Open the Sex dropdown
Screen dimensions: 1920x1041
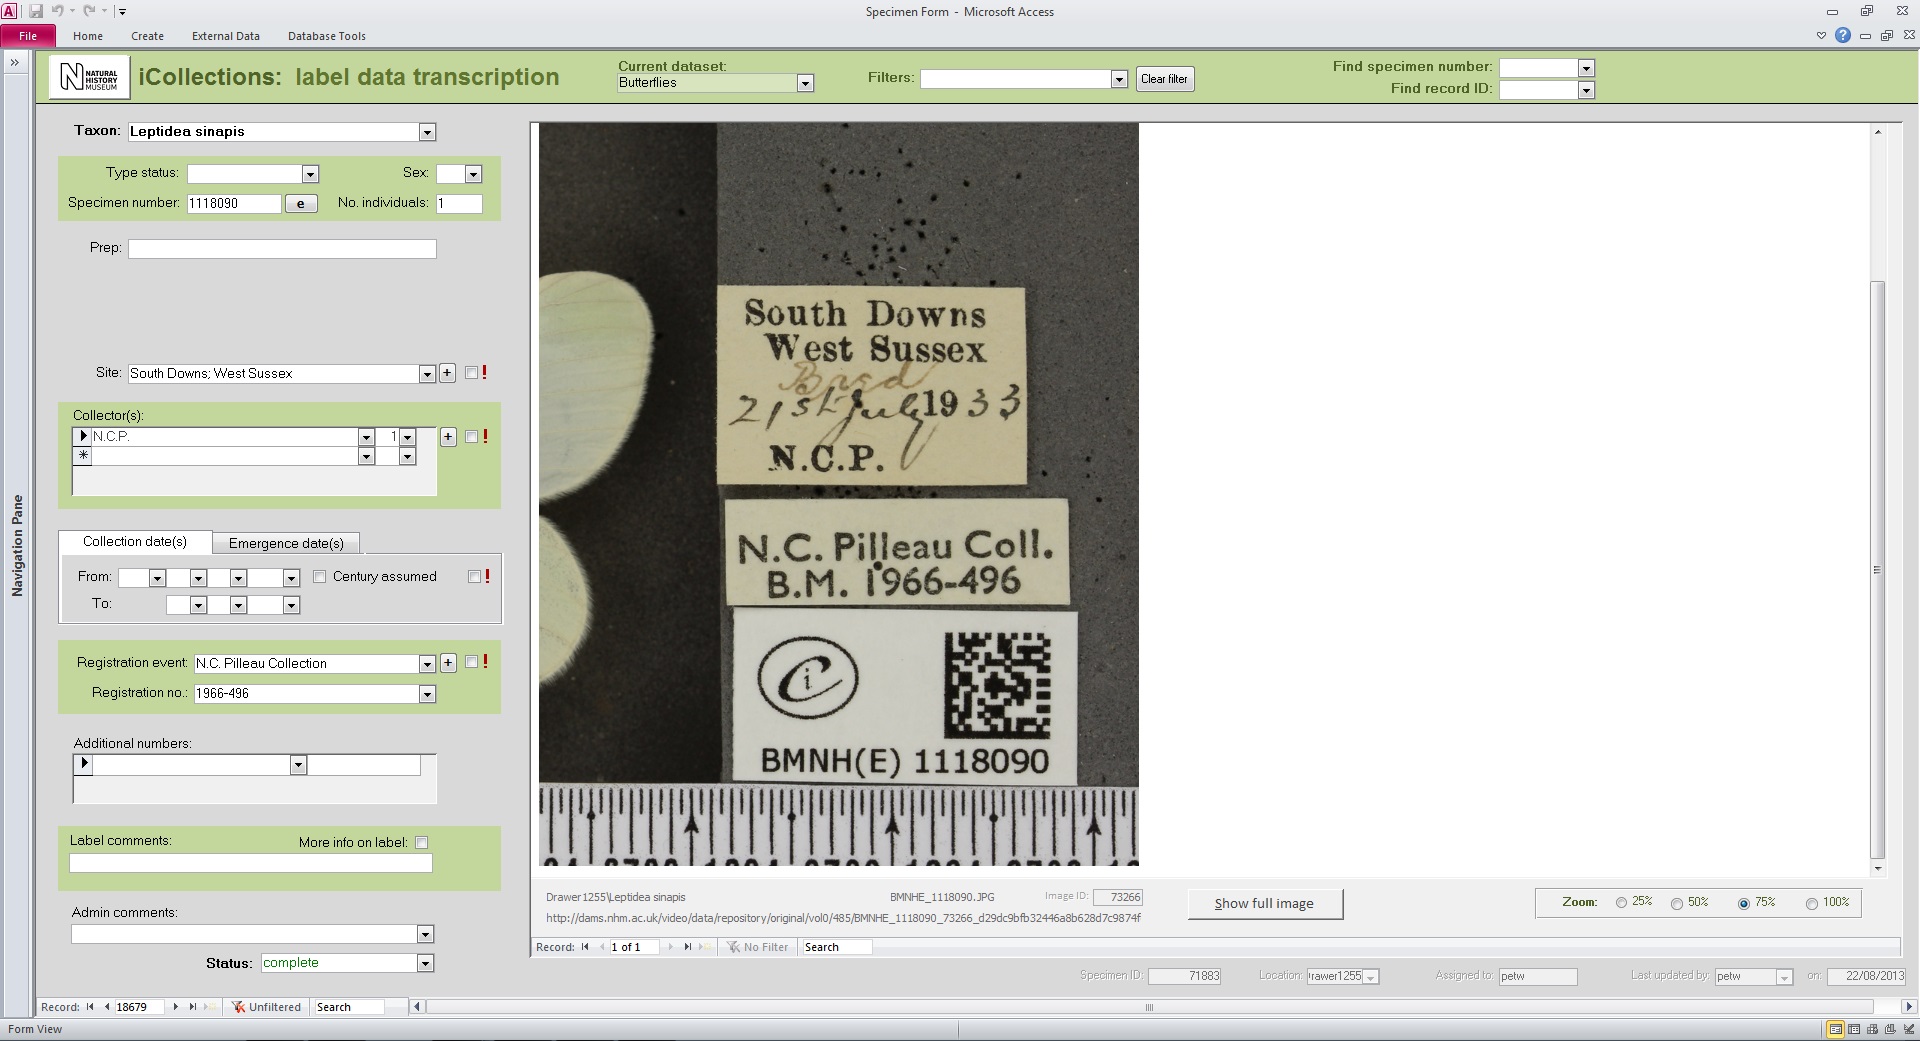point(474,174)
